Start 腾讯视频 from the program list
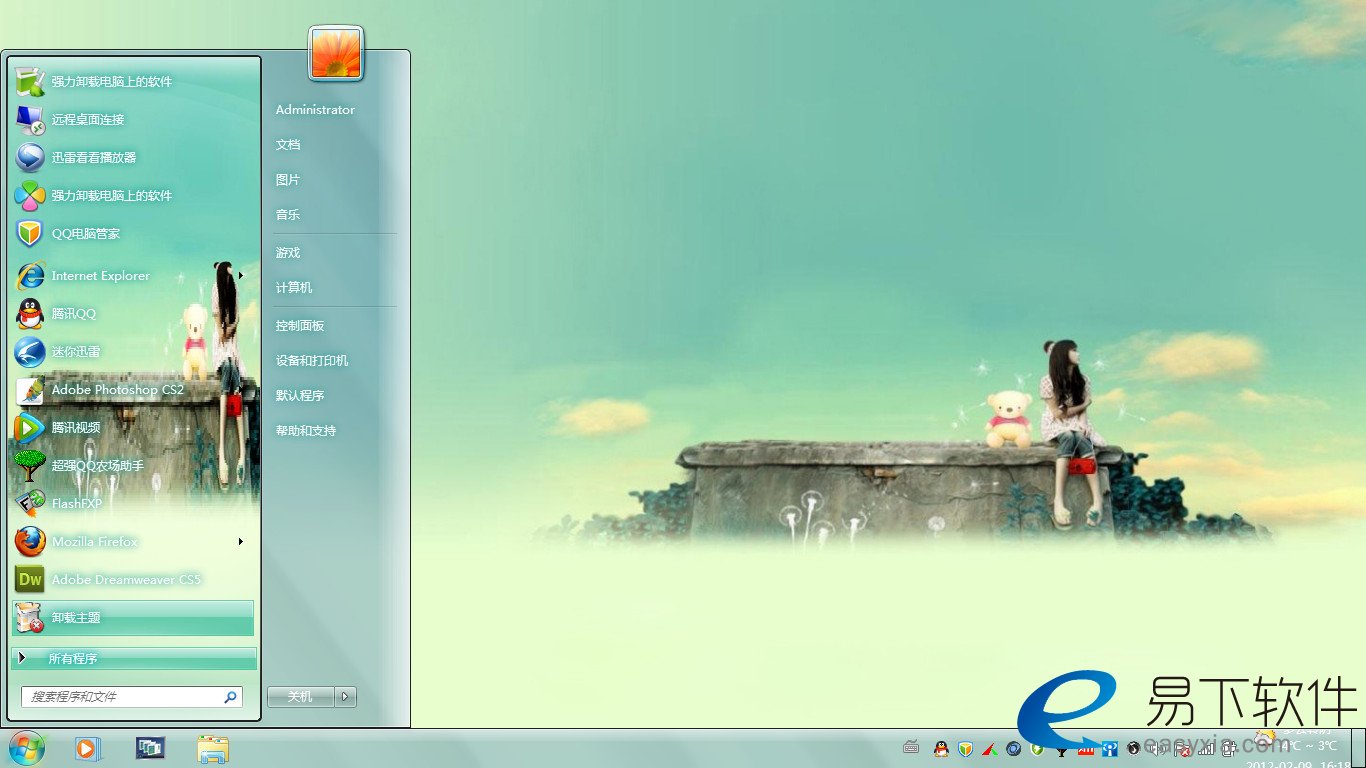Screen dimensions: 1366x768 pyautogui.click(x=75, y=428)
